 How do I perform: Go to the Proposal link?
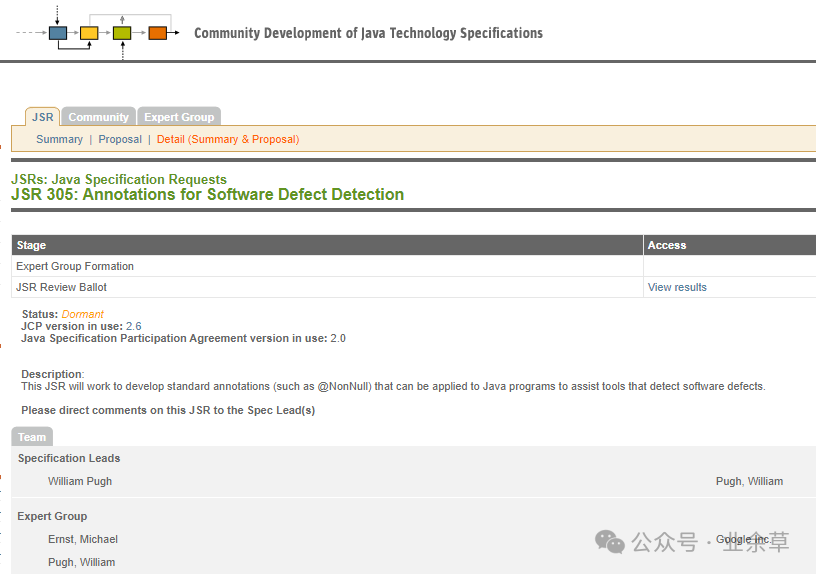pos(120,139)
